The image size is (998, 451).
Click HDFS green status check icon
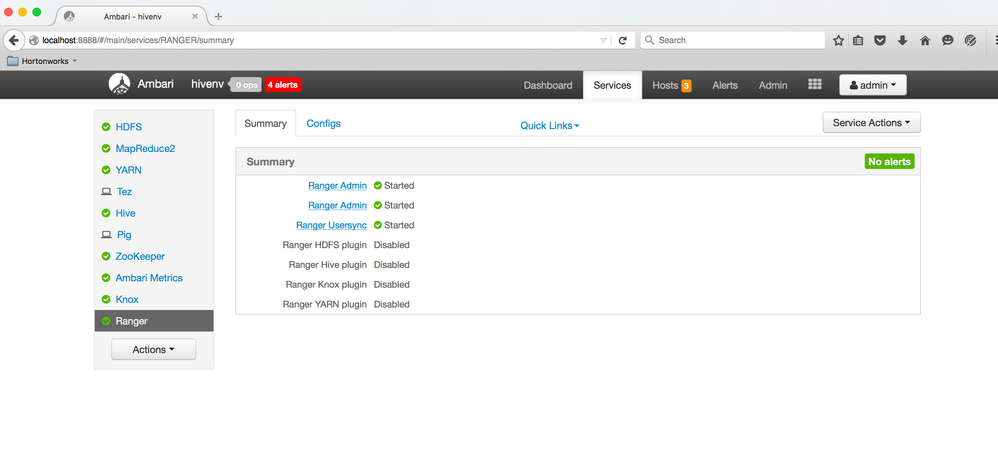(x=106, y=127)
